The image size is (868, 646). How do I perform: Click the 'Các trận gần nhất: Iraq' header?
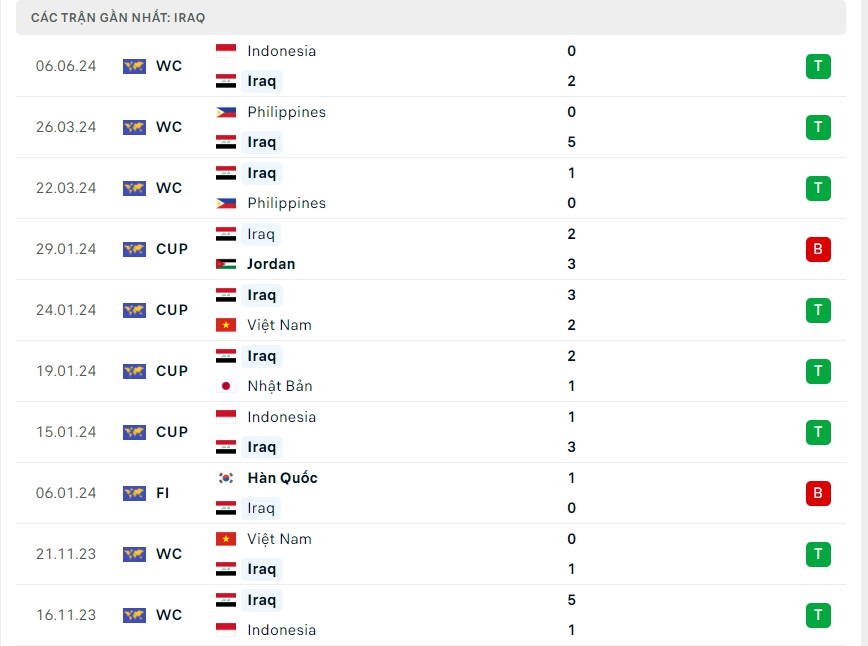[118, 18]
